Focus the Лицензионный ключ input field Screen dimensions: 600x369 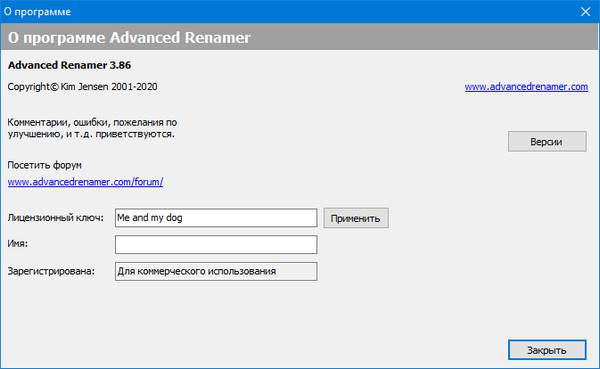tap(216, 218)
